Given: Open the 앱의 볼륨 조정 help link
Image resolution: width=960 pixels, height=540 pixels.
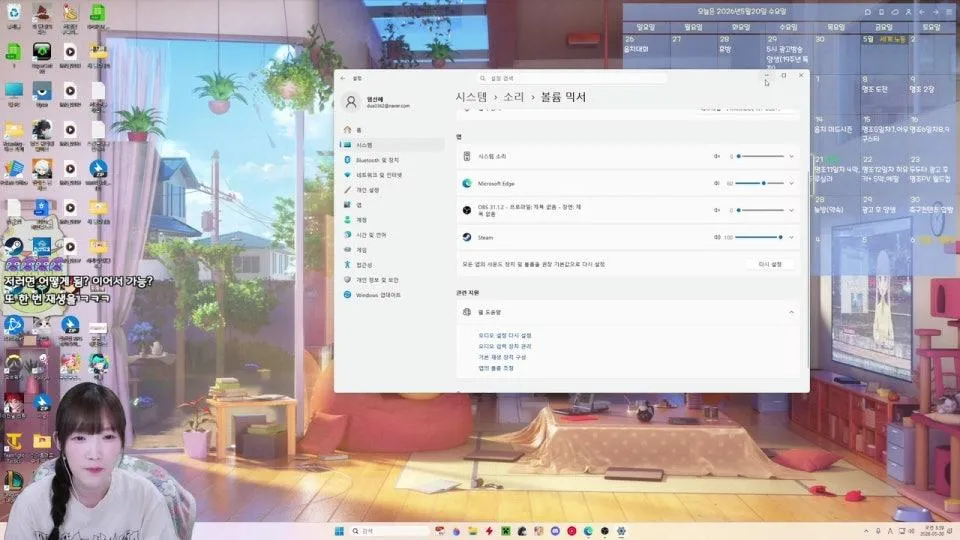Looking at the screenshot, I should (x=496, y=368).
